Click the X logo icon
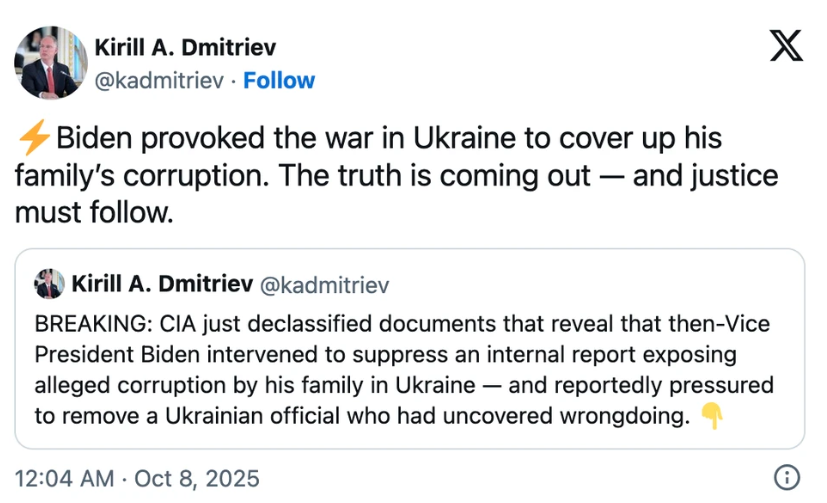Viewport: 827px width, 503px height. click(x=786, y=45)
